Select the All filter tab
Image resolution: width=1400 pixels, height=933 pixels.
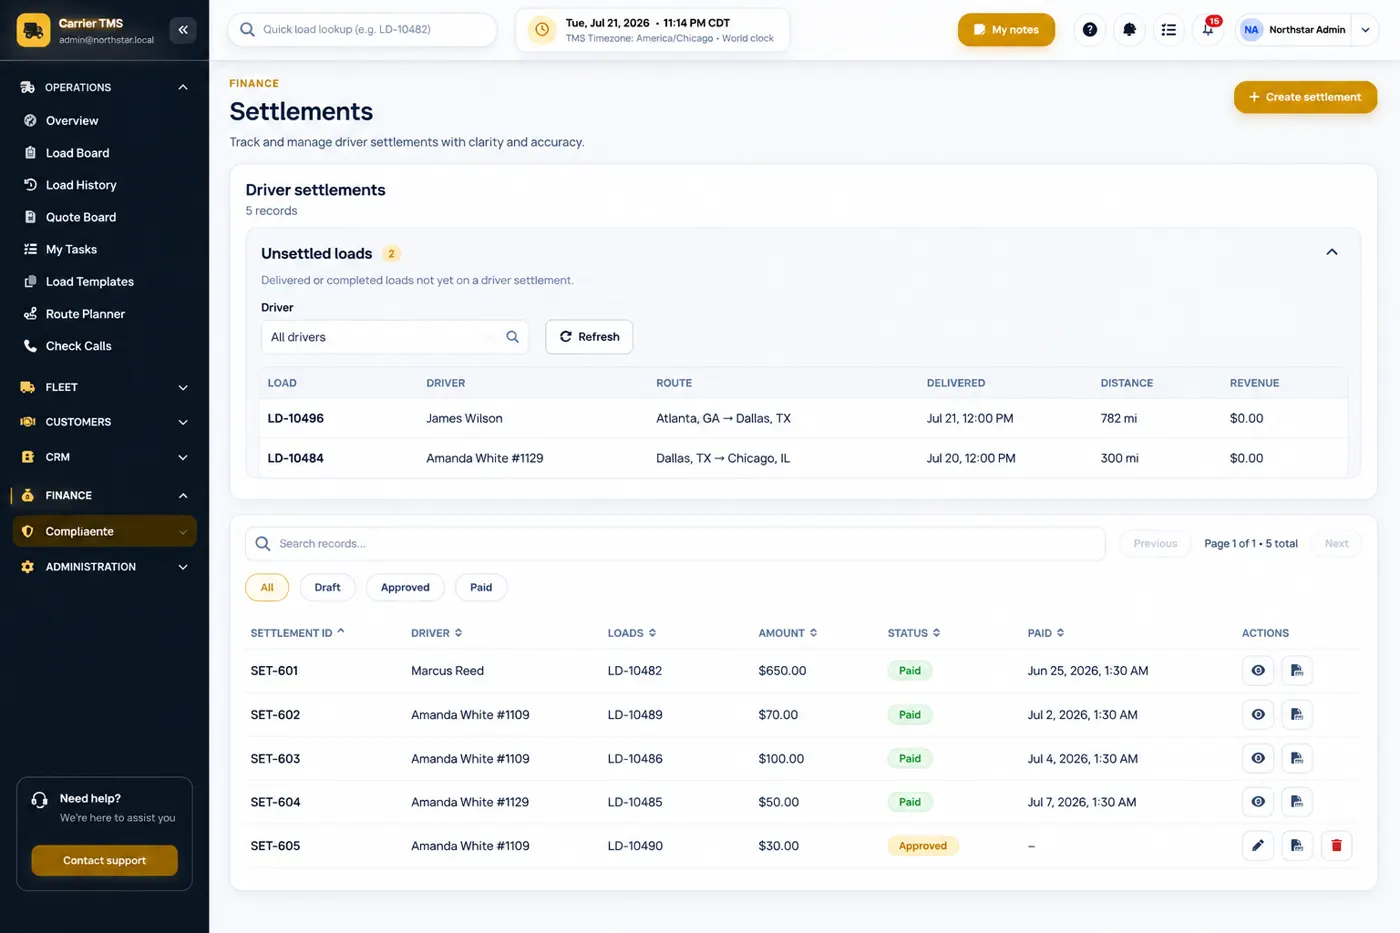coord(267,587)
